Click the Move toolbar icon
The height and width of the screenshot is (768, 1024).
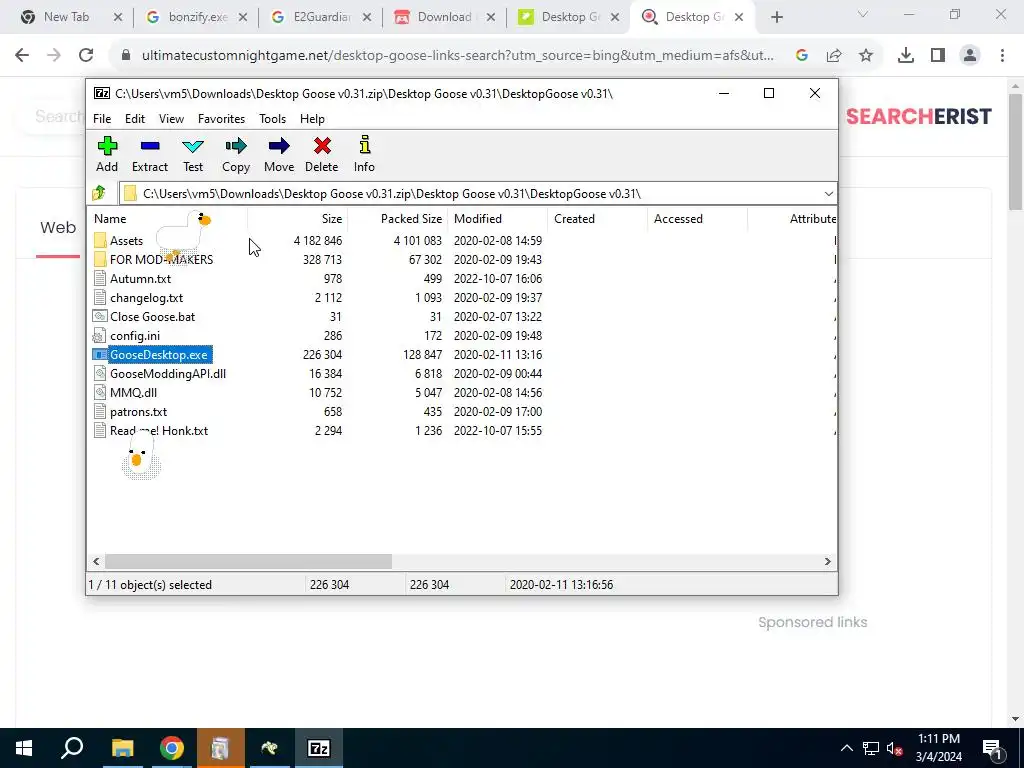(x=279, y=154)
